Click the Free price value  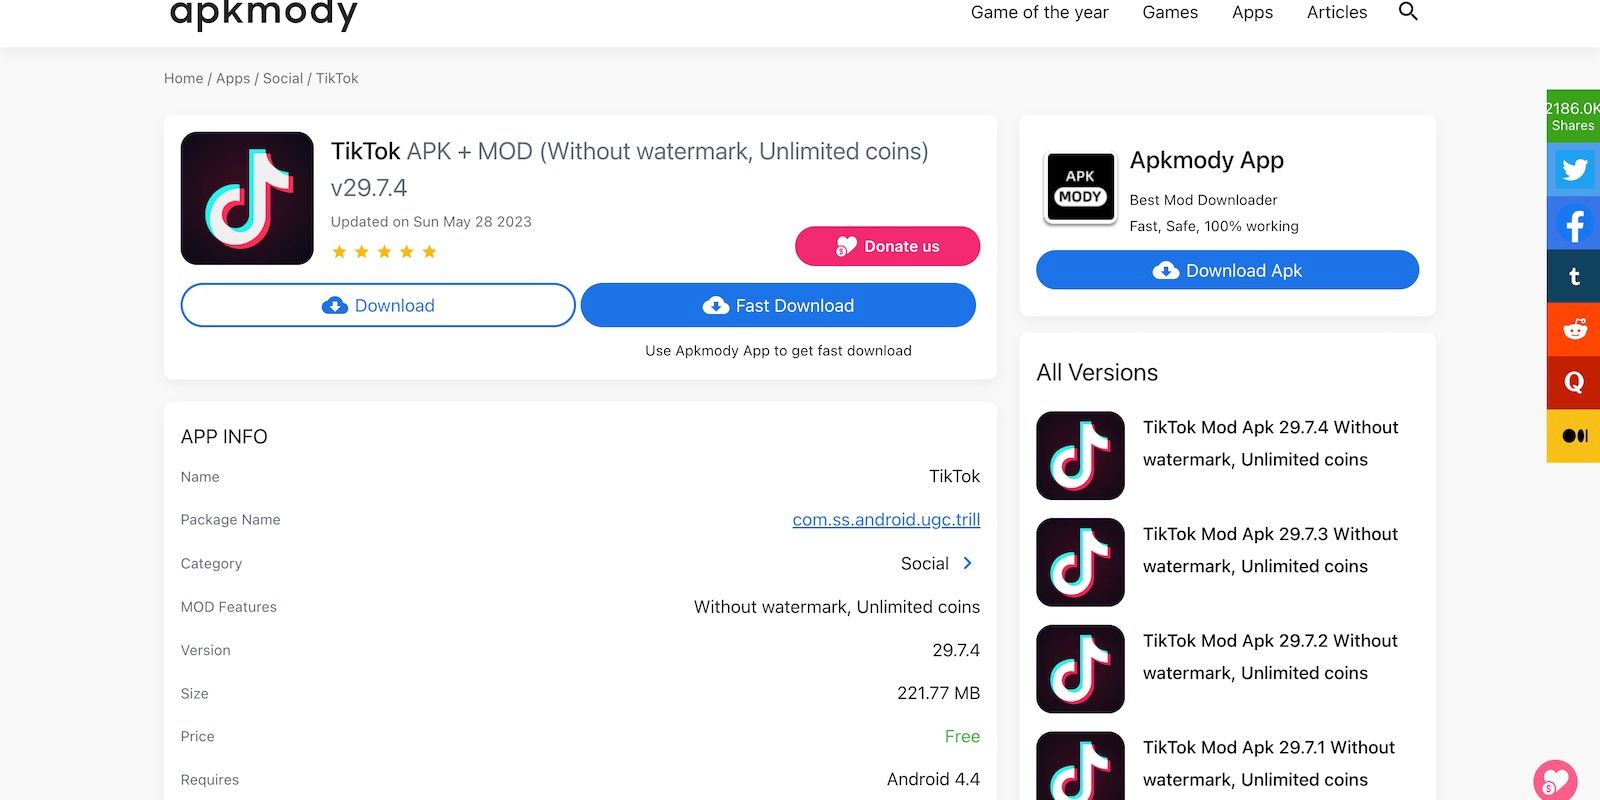962,736
